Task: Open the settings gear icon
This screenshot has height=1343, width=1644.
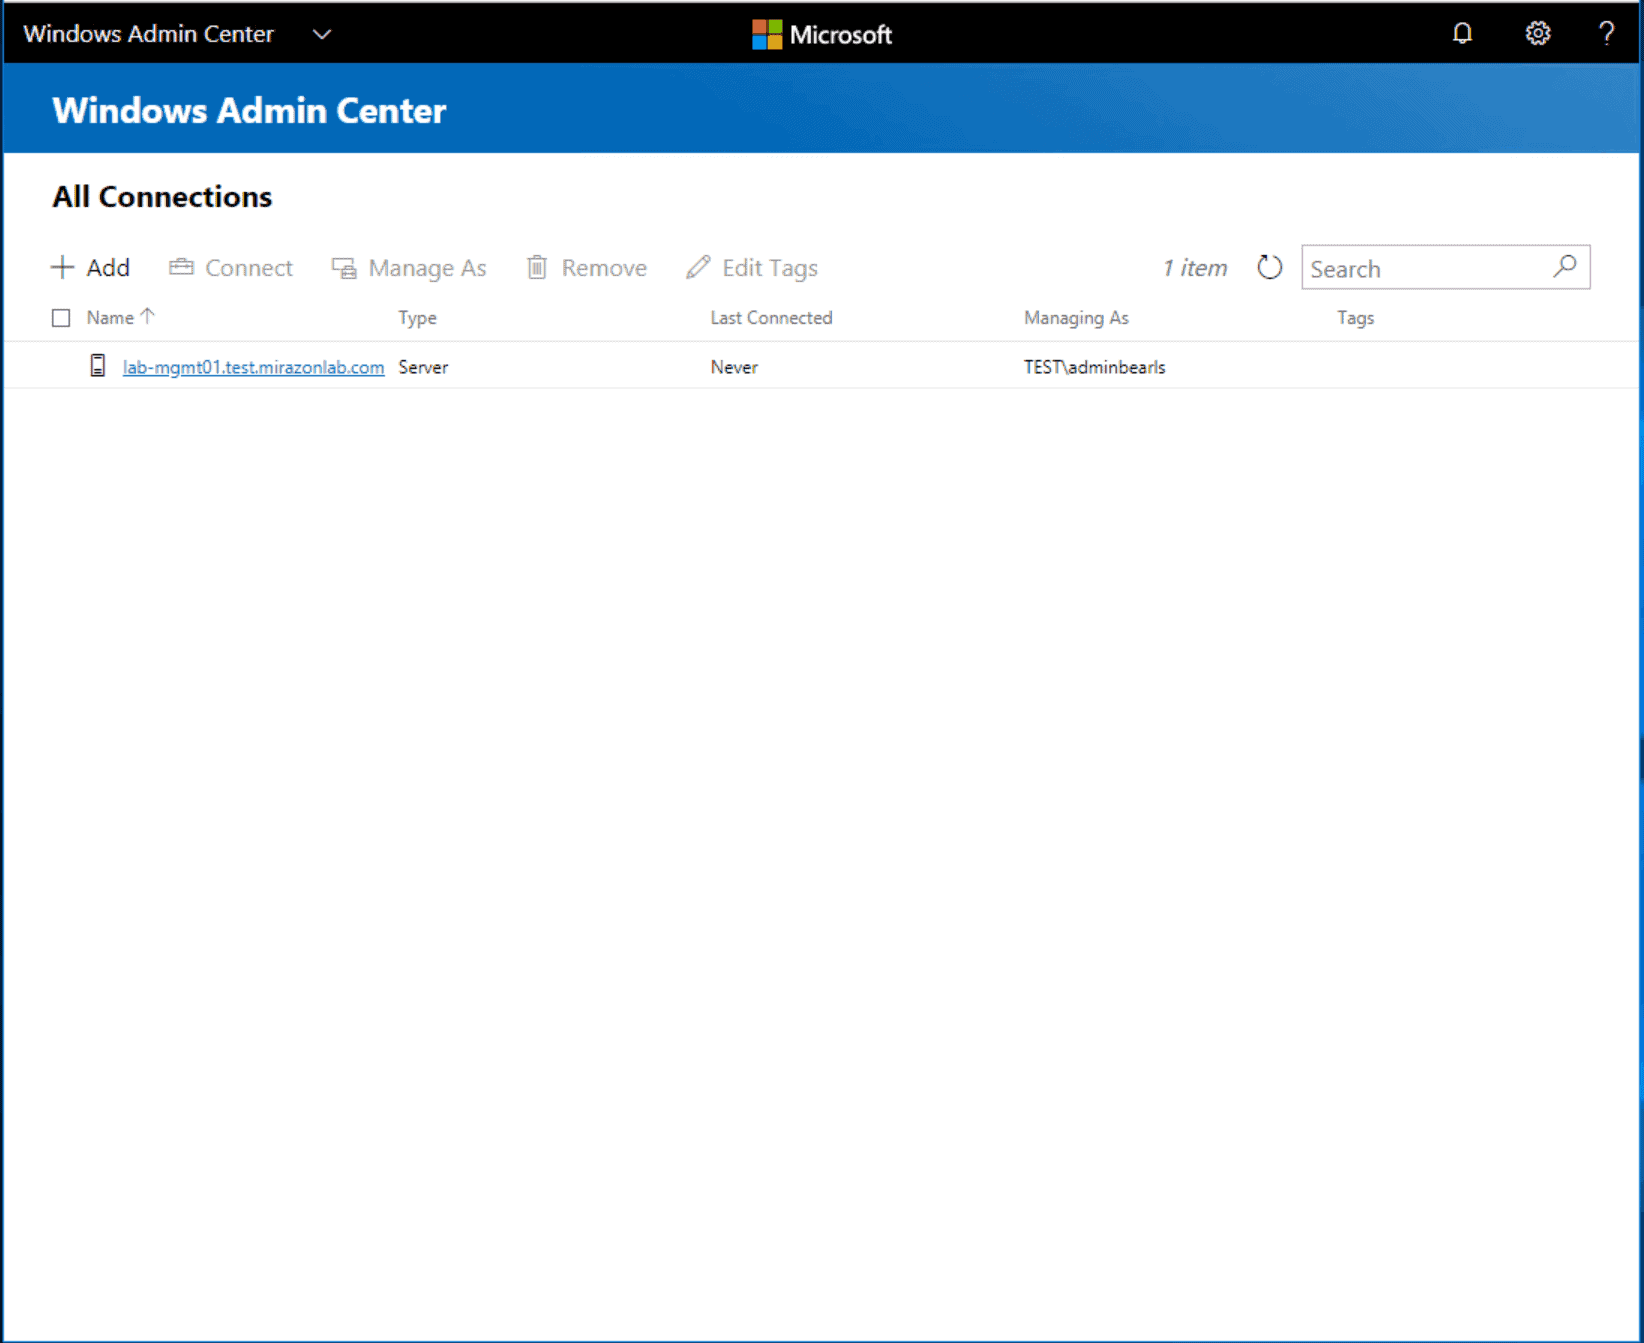Action: 1537,34
